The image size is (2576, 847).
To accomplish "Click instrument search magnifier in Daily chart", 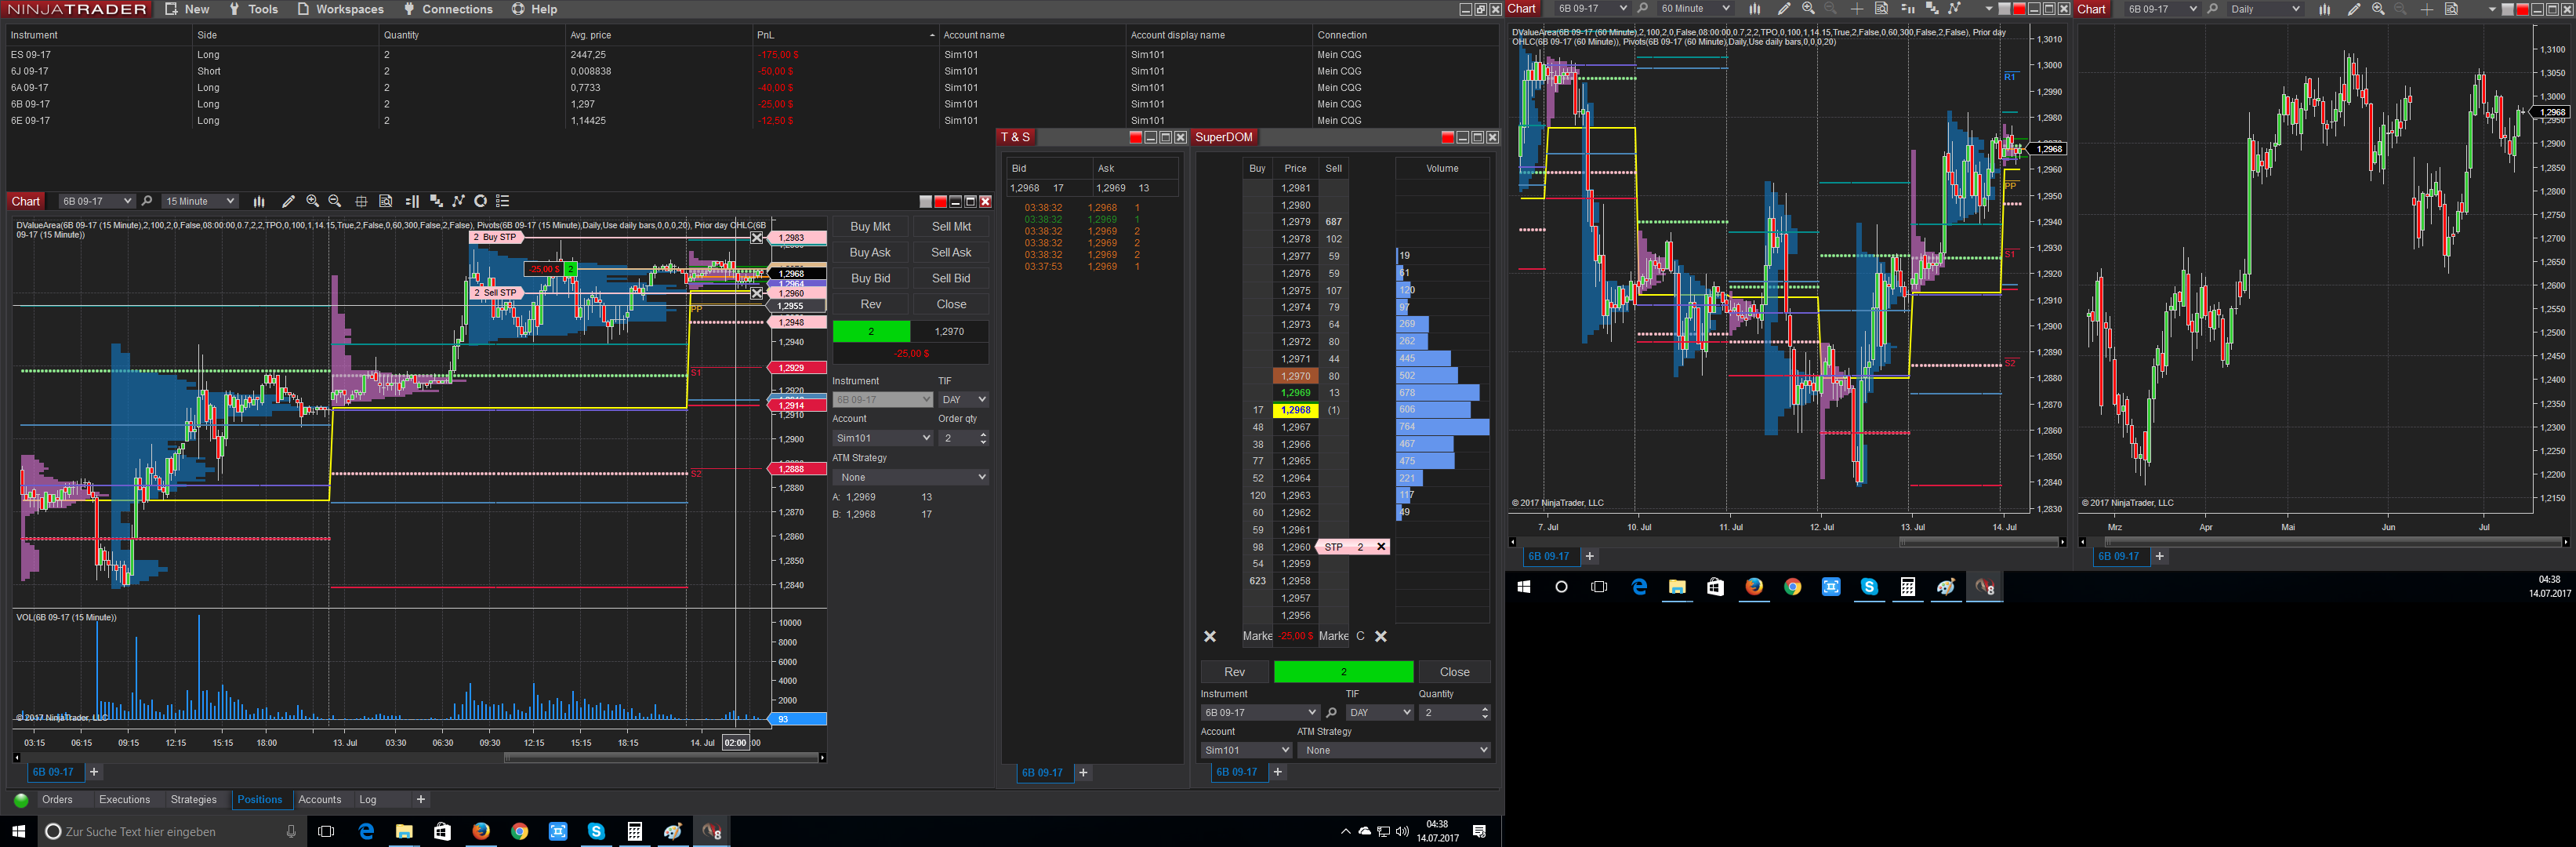I will (2213, 9).
